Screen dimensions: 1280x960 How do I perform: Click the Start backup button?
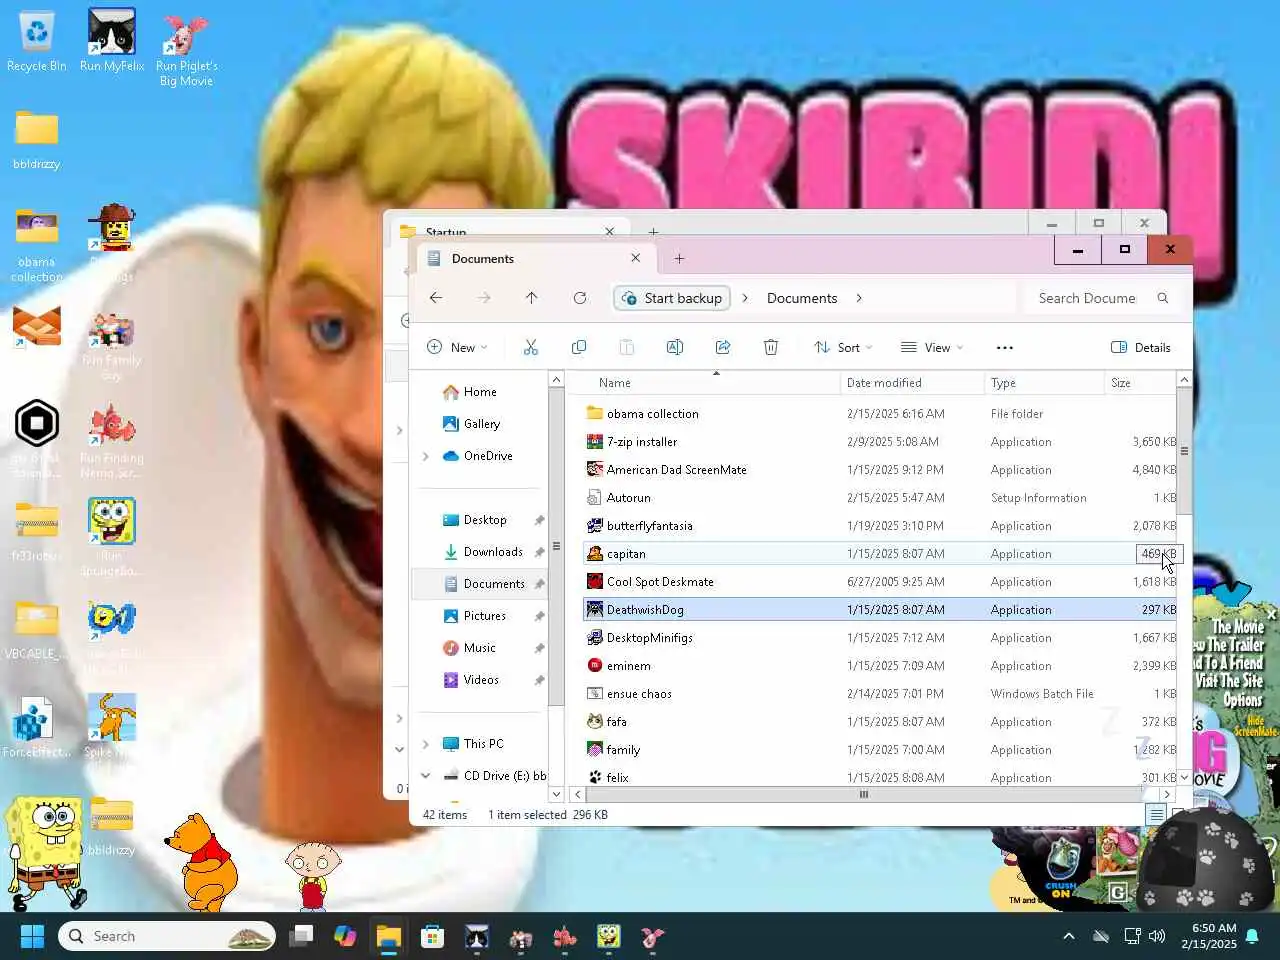coord(672,298)
